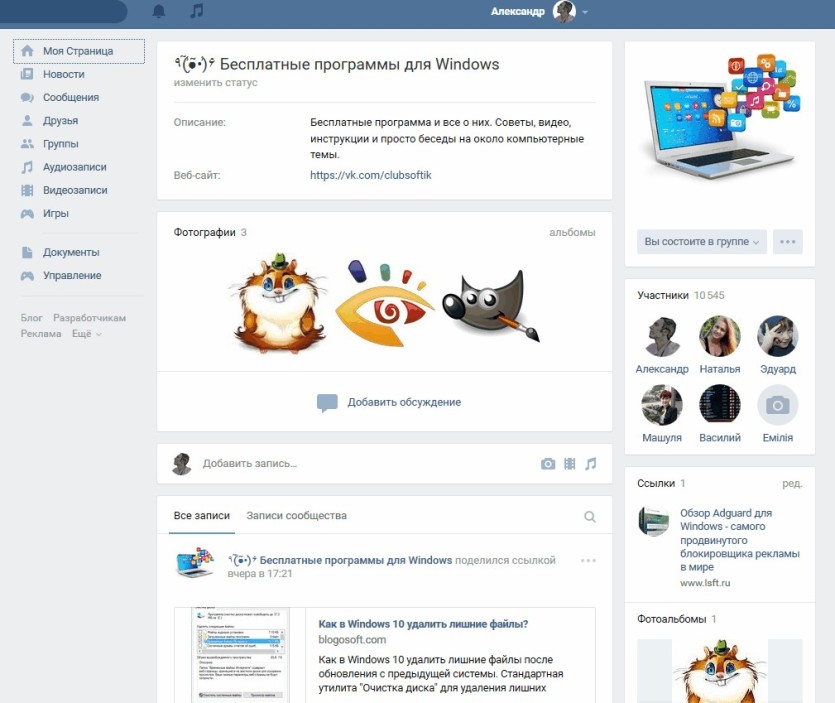Open the GIMP mascot photo
The height and width of the screenshot is (703, 835).
491,306
